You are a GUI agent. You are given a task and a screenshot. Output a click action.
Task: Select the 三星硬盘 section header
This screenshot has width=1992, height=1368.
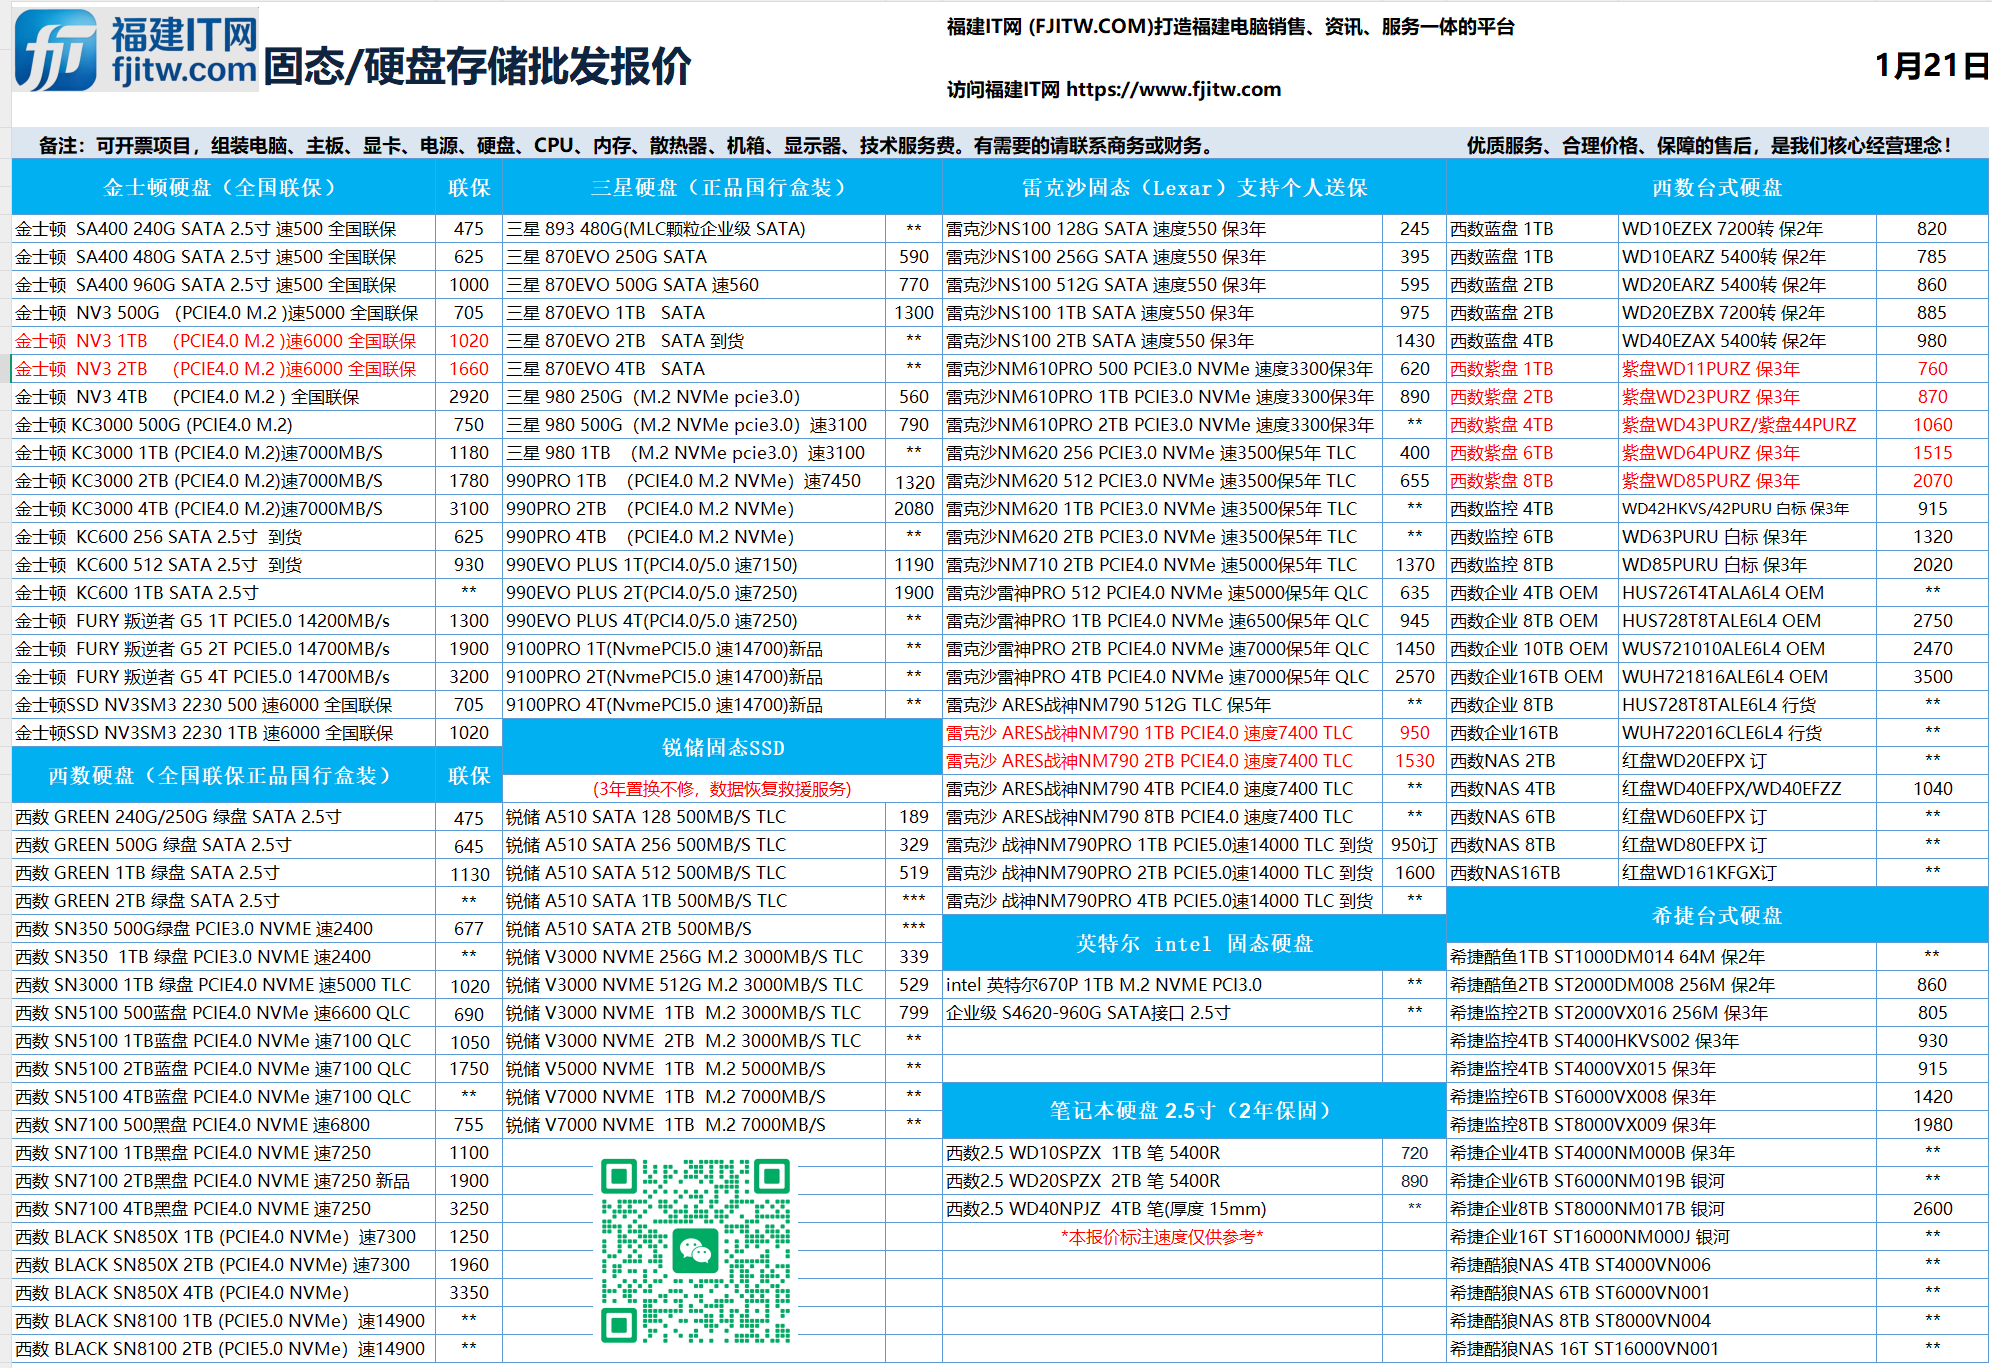720,188
